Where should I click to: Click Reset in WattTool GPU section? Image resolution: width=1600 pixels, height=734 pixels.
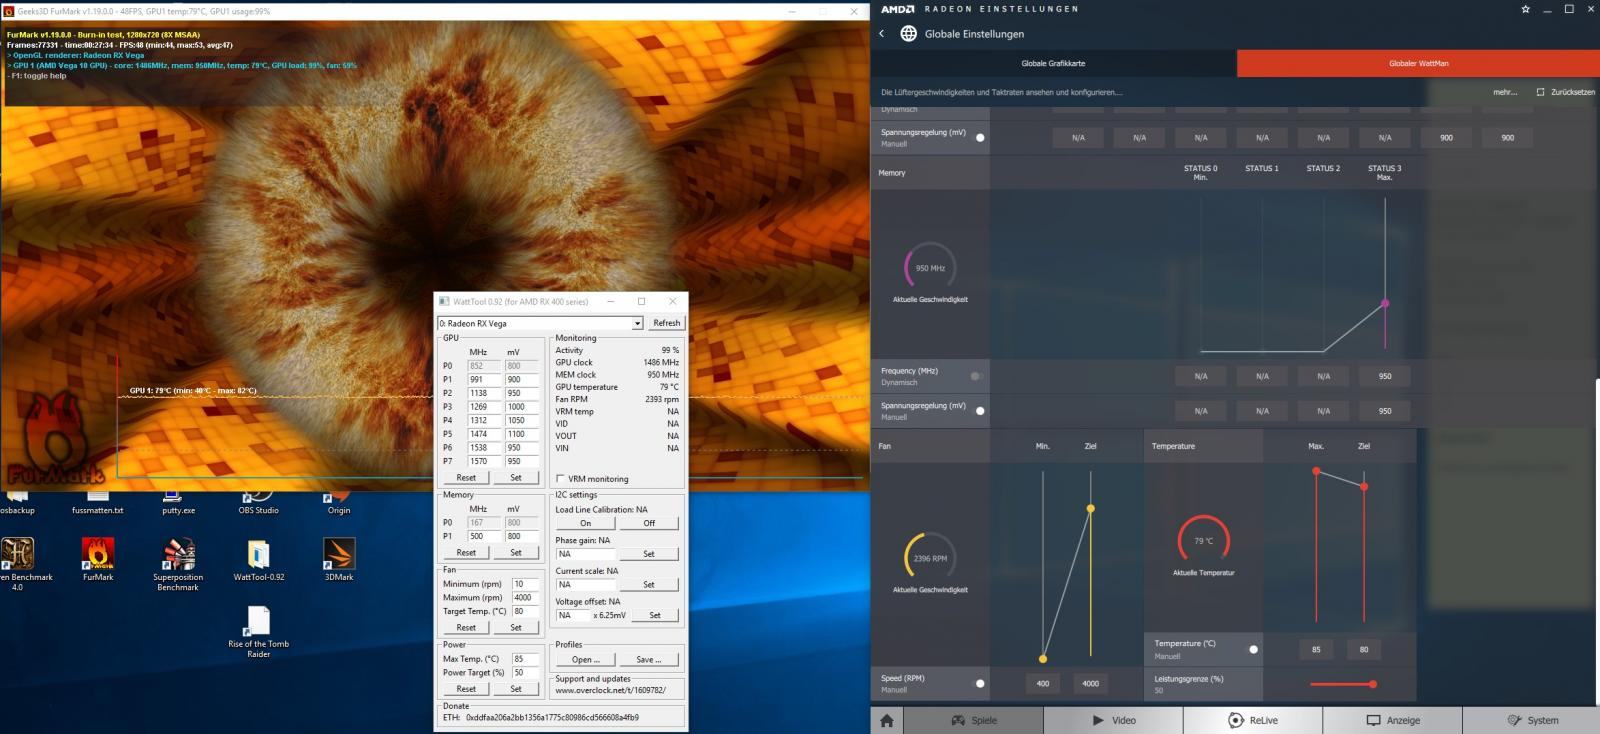pyautogui.click(x=466, y=478)
